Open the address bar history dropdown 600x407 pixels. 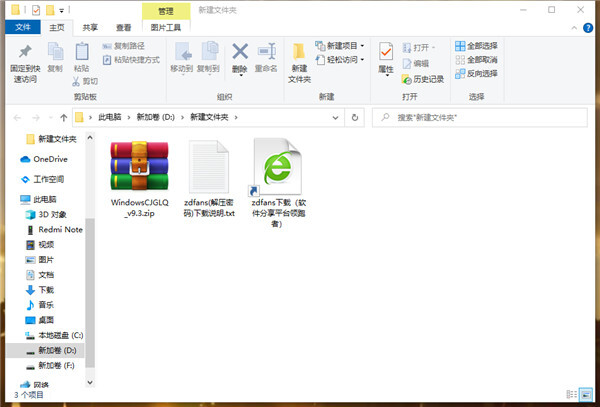tap(336, 118)
